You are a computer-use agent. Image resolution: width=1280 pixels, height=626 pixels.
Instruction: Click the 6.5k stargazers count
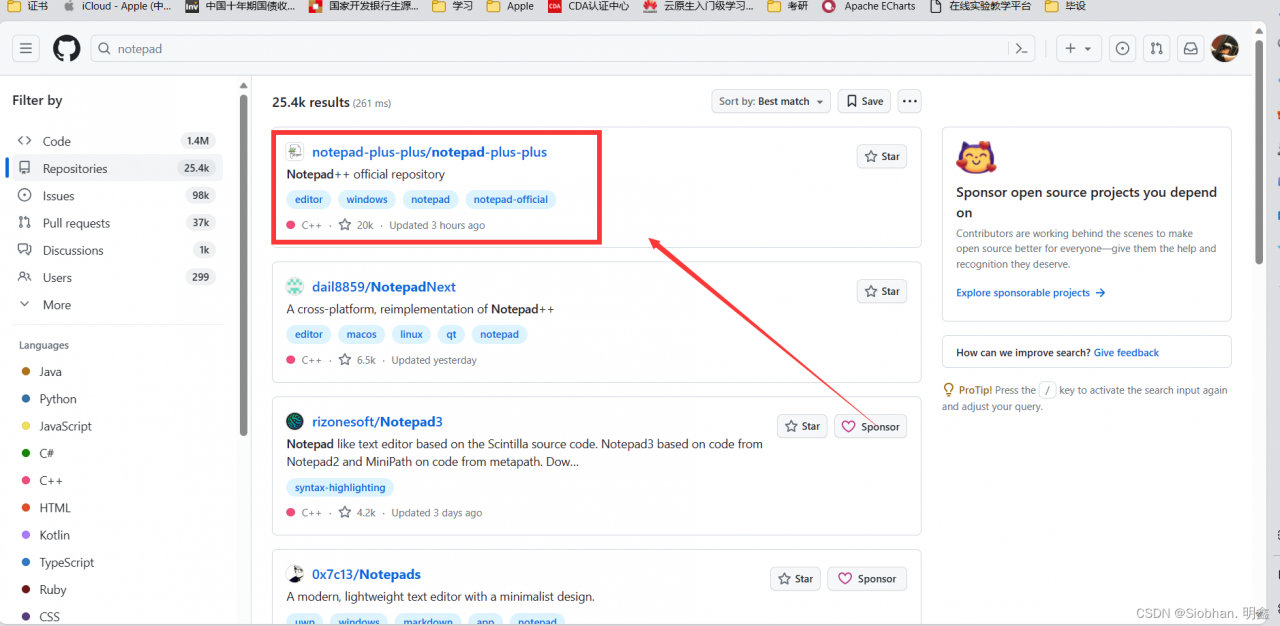point(357,360)
